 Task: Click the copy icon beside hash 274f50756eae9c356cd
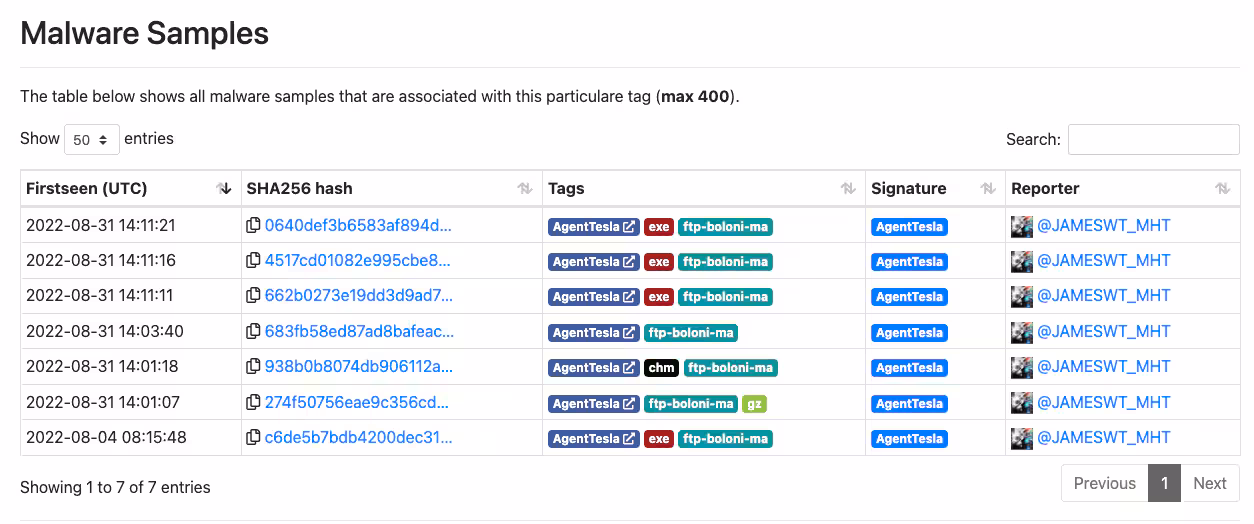(x=253, y=403)
